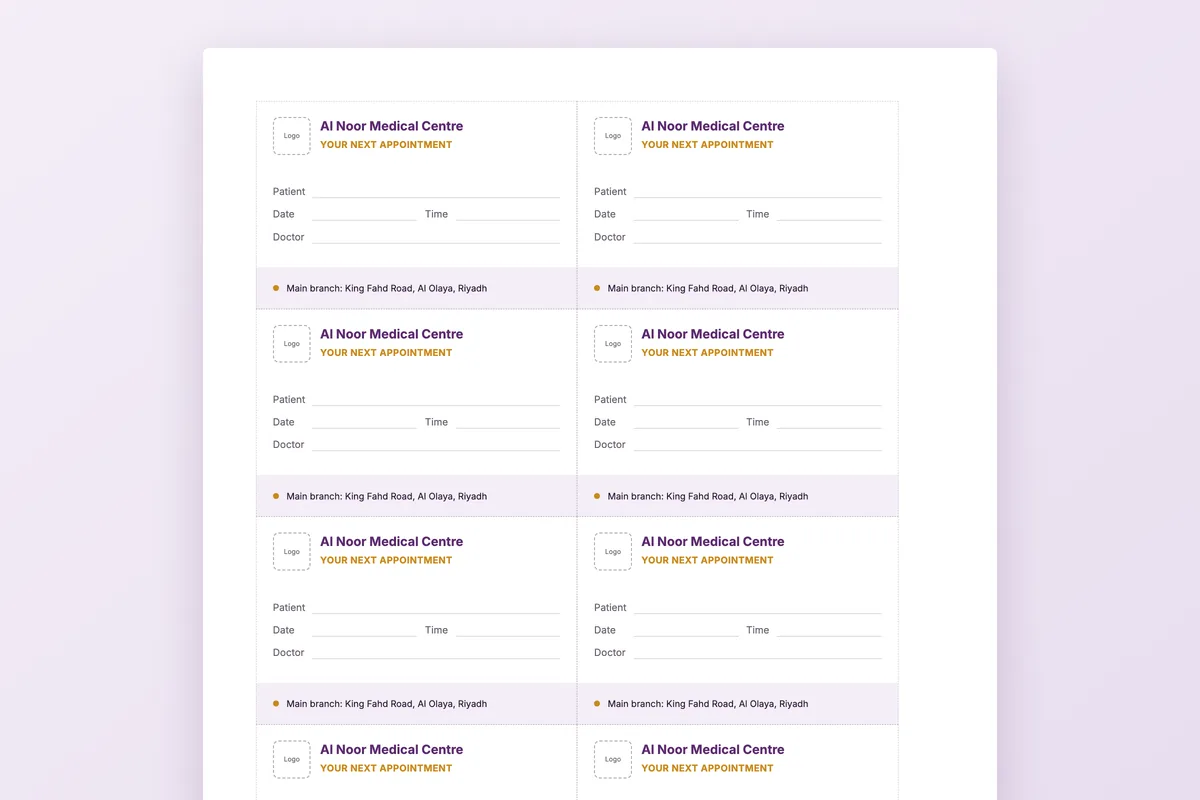Click 'Al Noor Medical Centre' in bottom-right cut-off card
The width and height of the screenshot is (1200, 800).
click(x=713, y=750)
